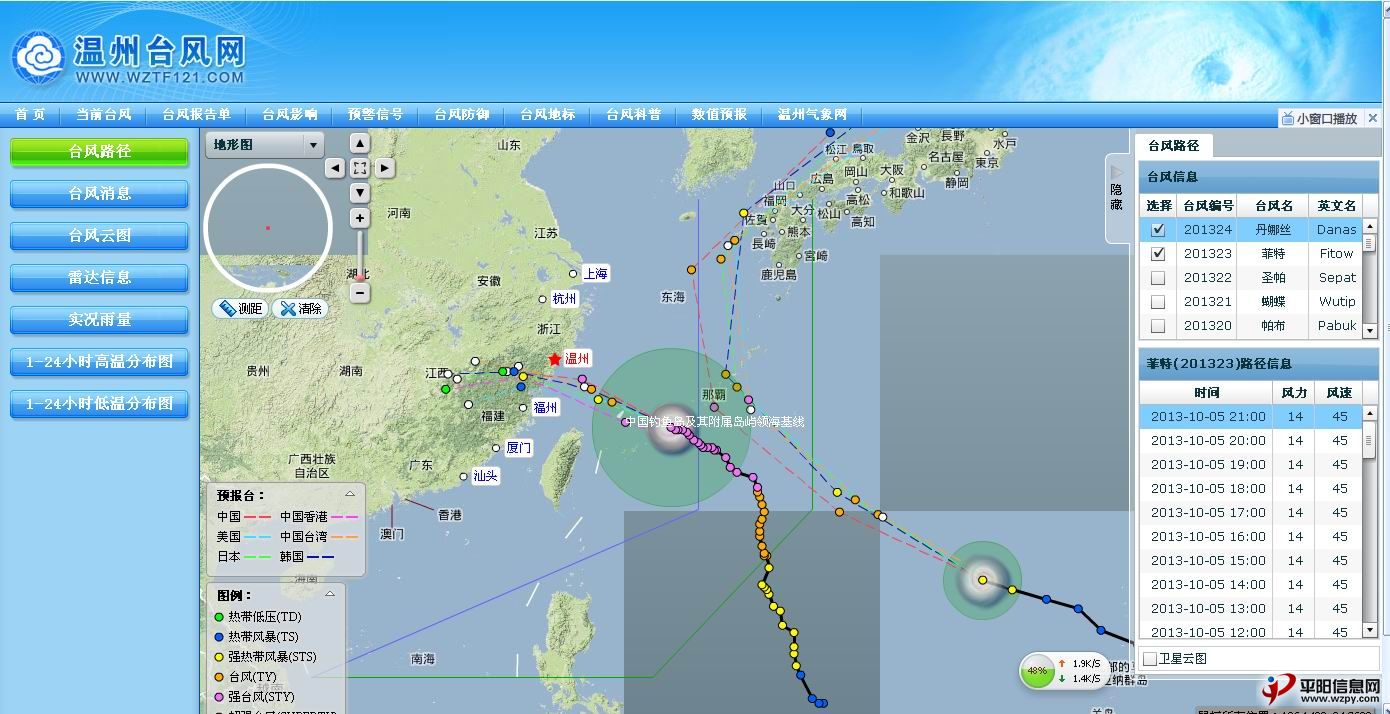The width and height of the screenshot is (1390, 714).
Task: Open 台风科普 in the navigation bar
Action: tap(634, 115)
